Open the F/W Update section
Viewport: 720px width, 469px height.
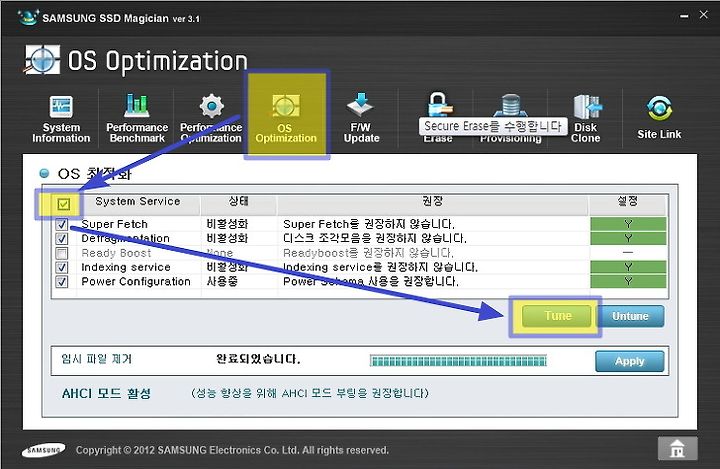361,118
